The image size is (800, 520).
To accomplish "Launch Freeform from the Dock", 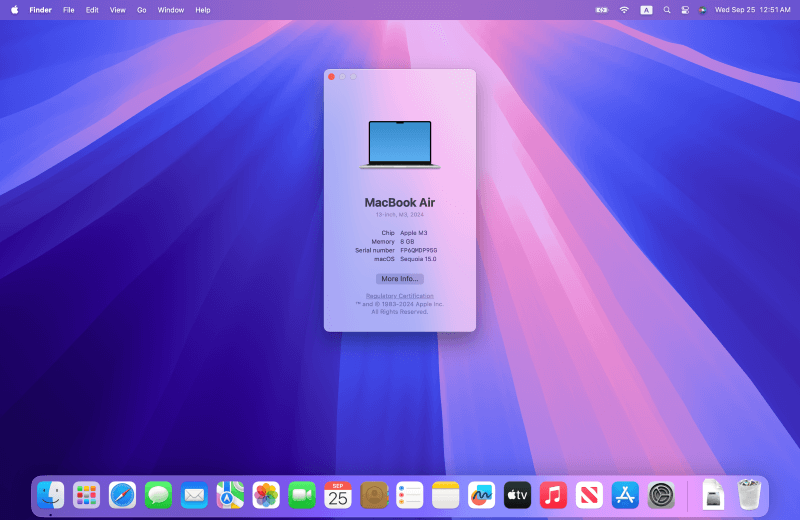I will 482,495.
